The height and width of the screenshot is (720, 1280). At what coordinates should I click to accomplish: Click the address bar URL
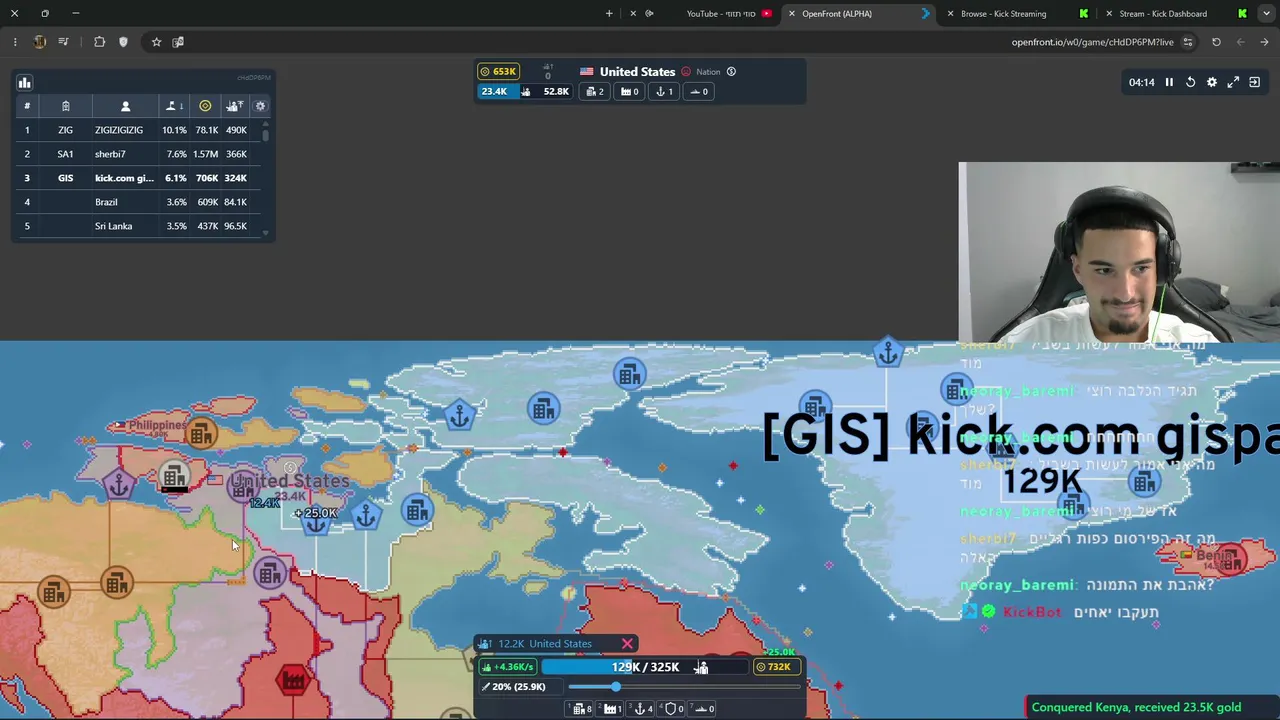coord(1092,42)
